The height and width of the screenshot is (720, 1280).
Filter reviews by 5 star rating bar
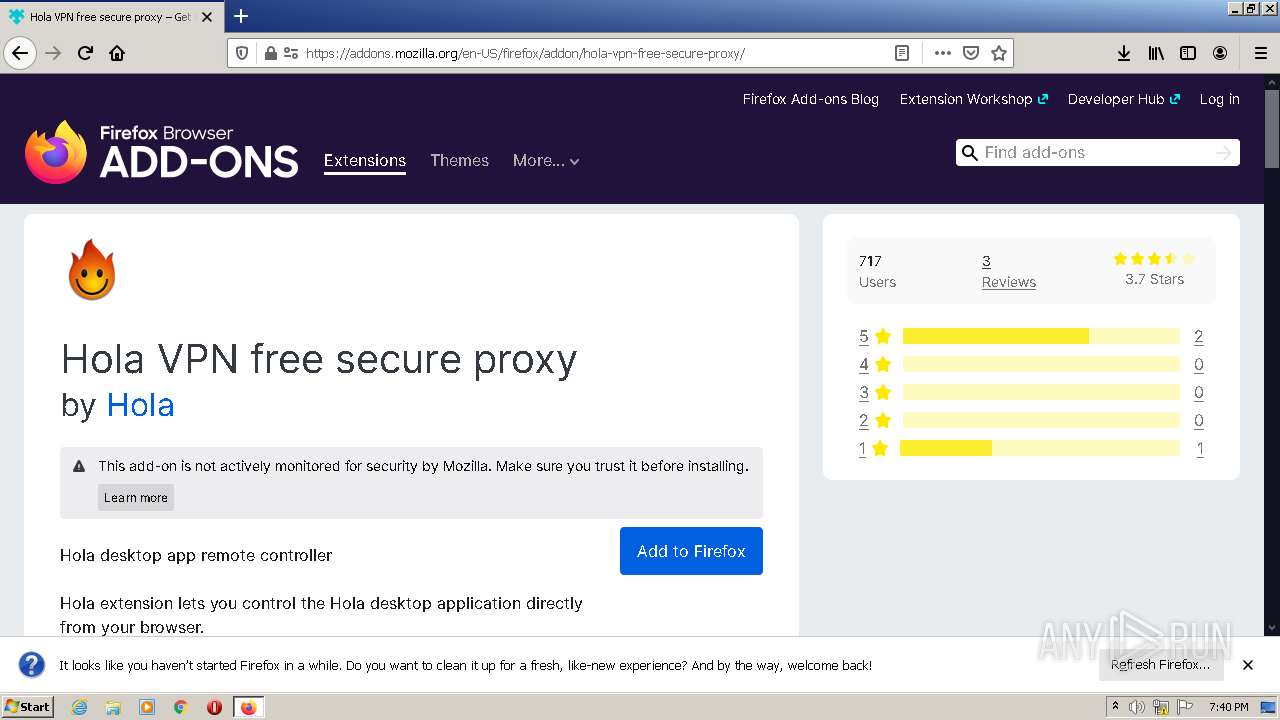click(1041, 336)
